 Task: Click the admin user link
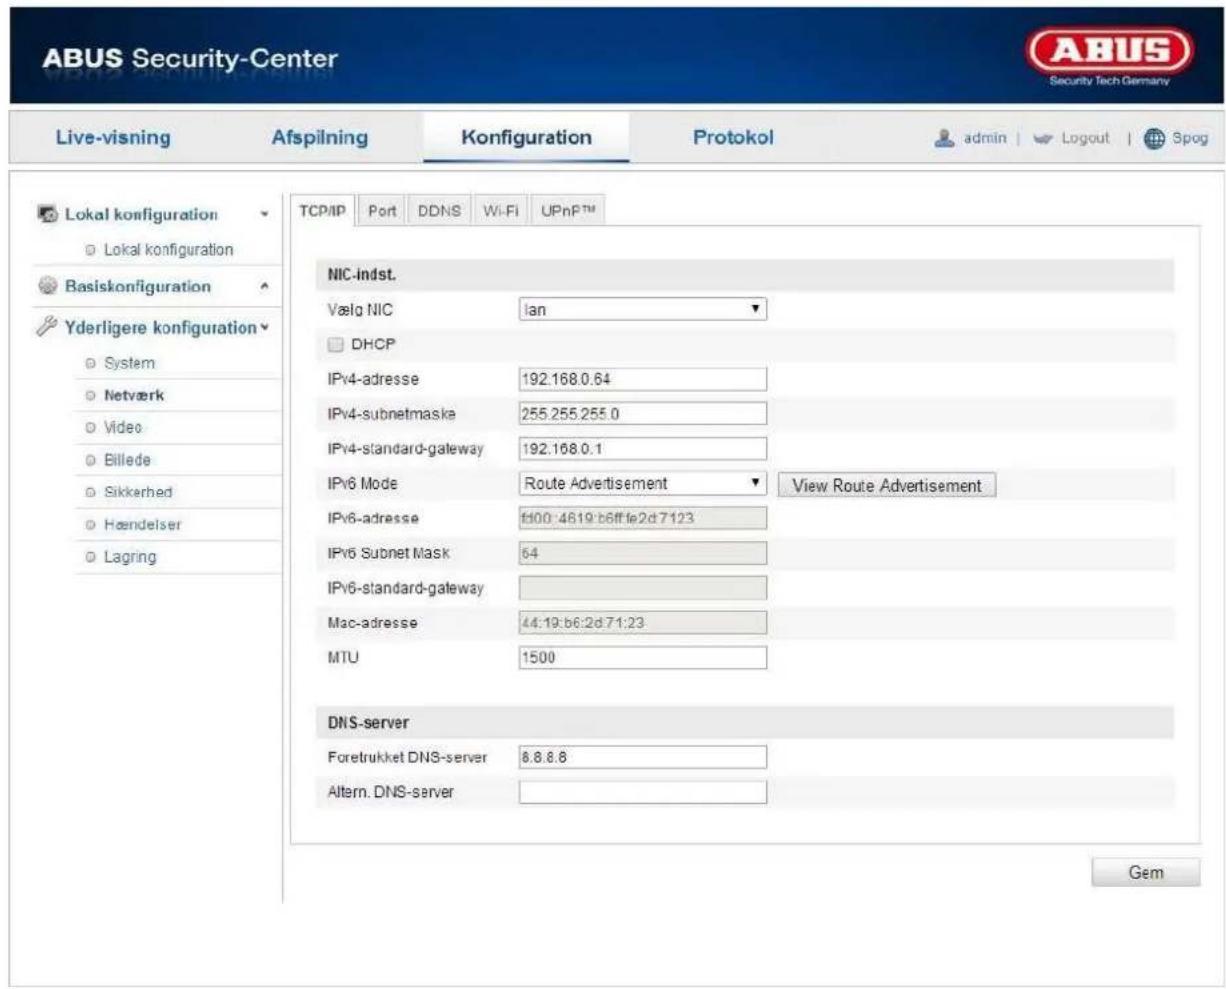tap(985, 139)
